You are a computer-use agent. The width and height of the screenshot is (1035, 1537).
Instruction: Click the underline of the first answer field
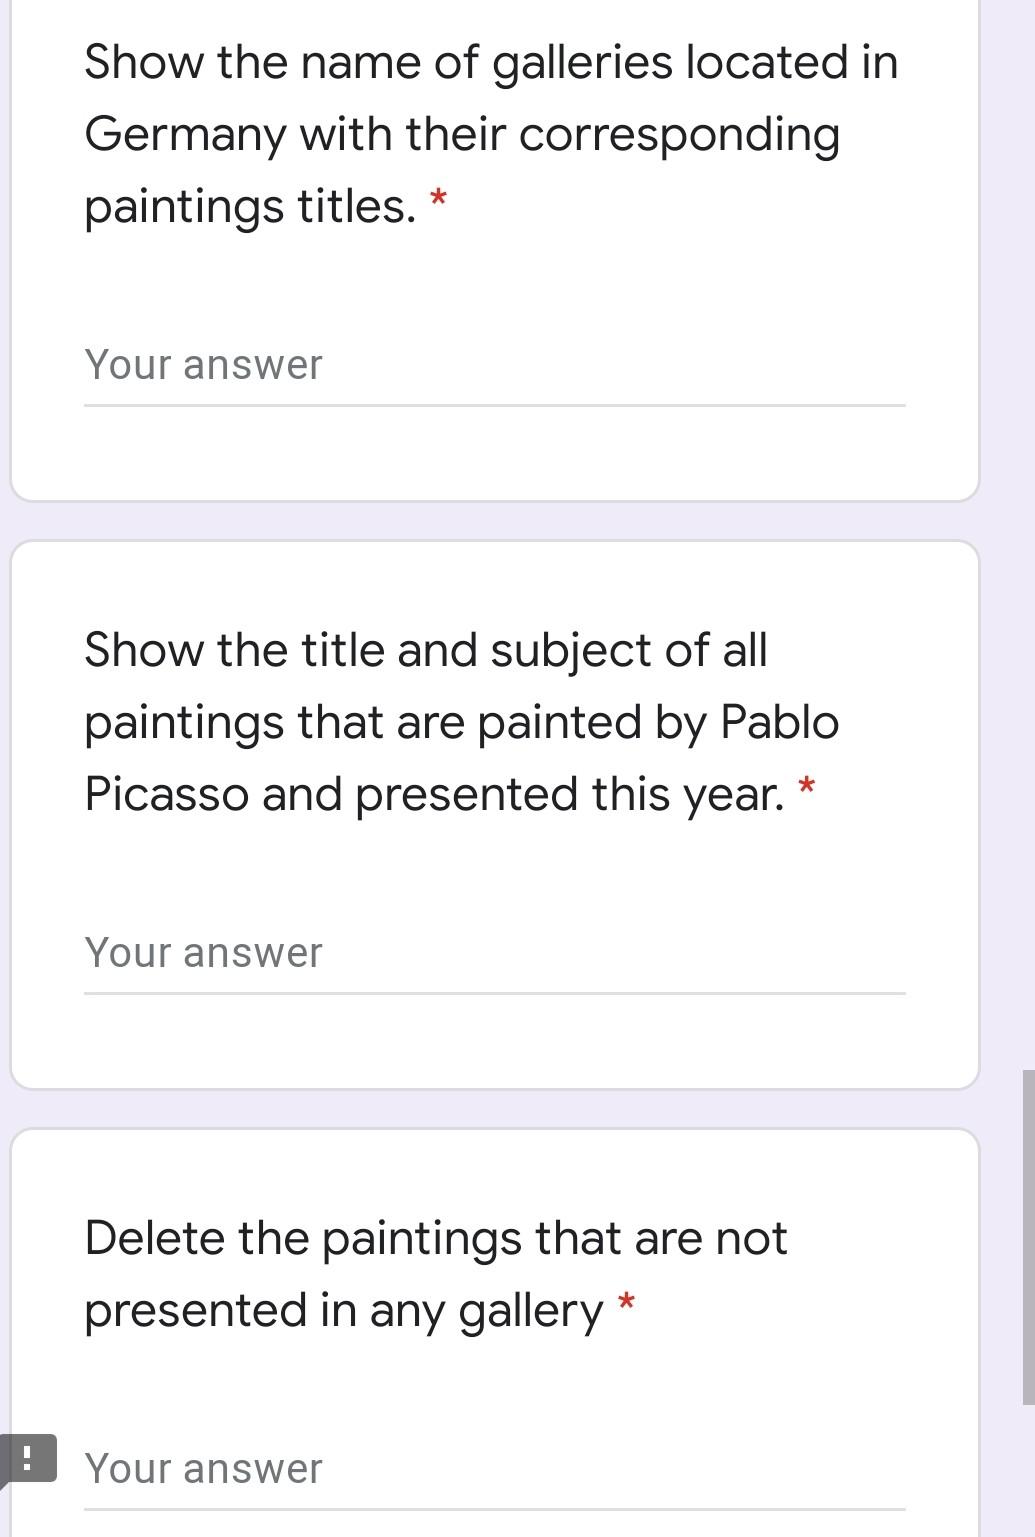tap(495, 405)
